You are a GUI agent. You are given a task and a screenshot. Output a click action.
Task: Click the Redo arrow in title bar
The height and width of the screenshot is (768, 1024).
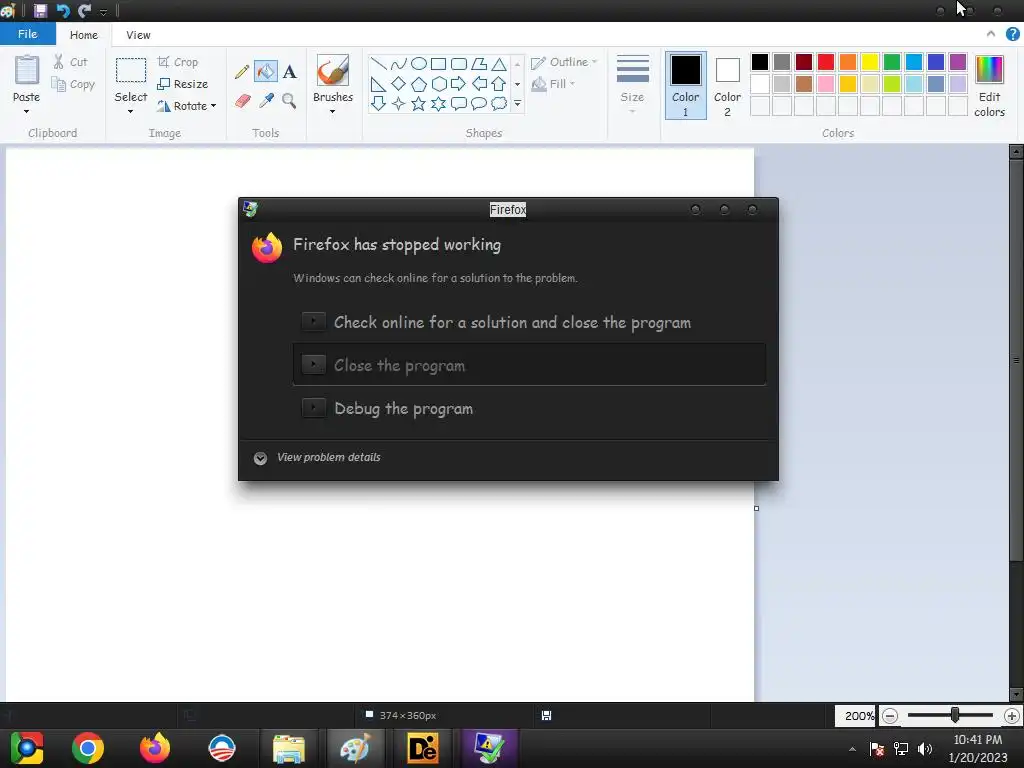click(85, 10)
